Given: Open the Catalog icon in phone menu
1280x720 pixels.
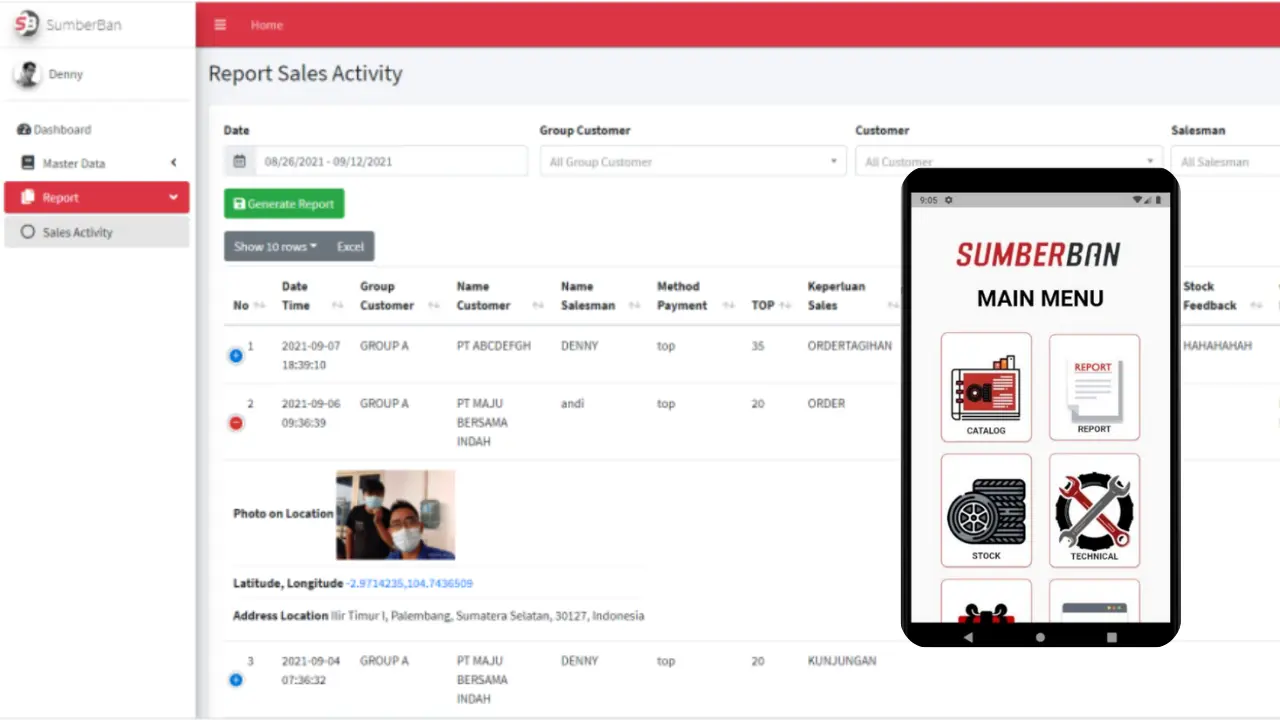Looking at the screenshot, I should coord(985,387).
